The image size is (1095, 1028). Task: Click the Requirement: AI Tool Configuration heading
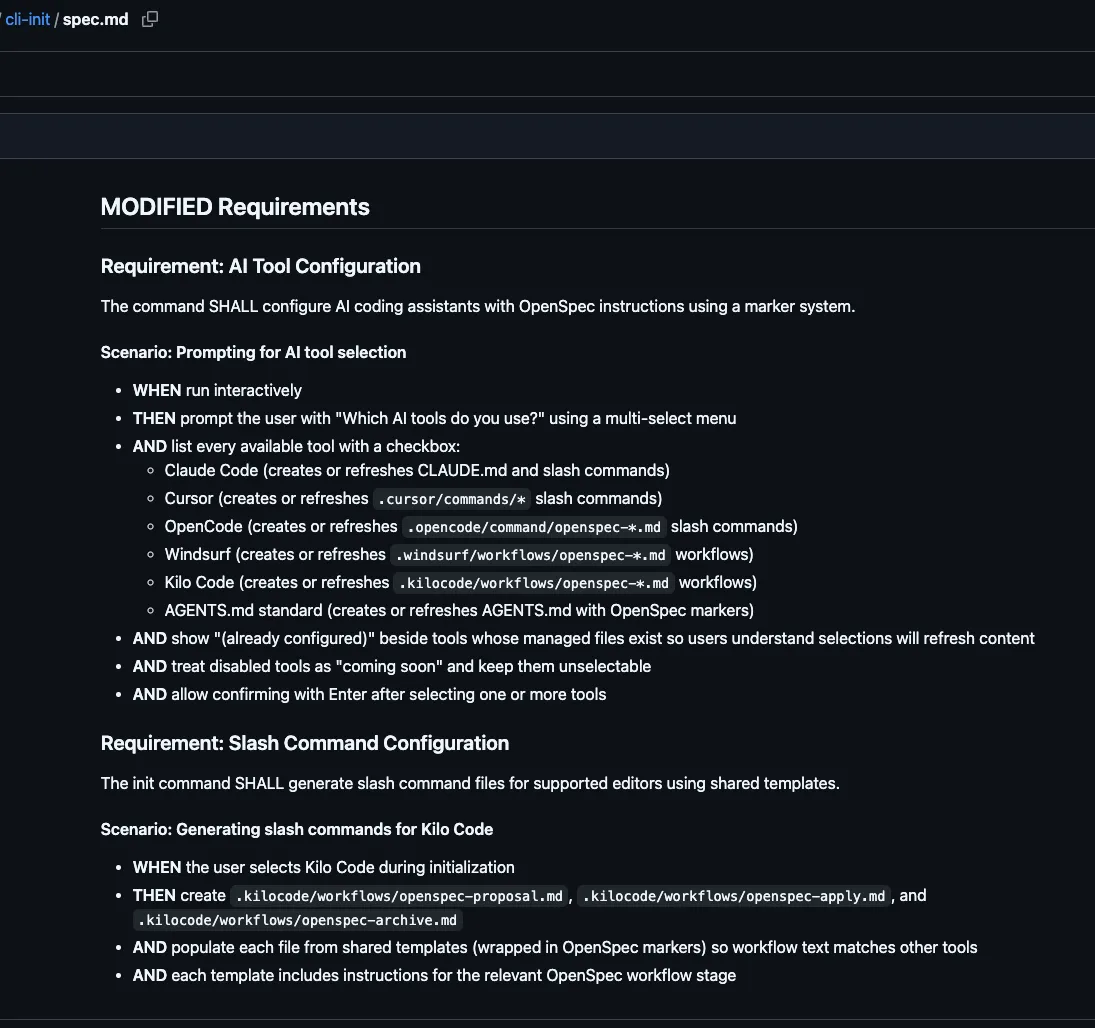pyautogui.click(x=260, y=266)
